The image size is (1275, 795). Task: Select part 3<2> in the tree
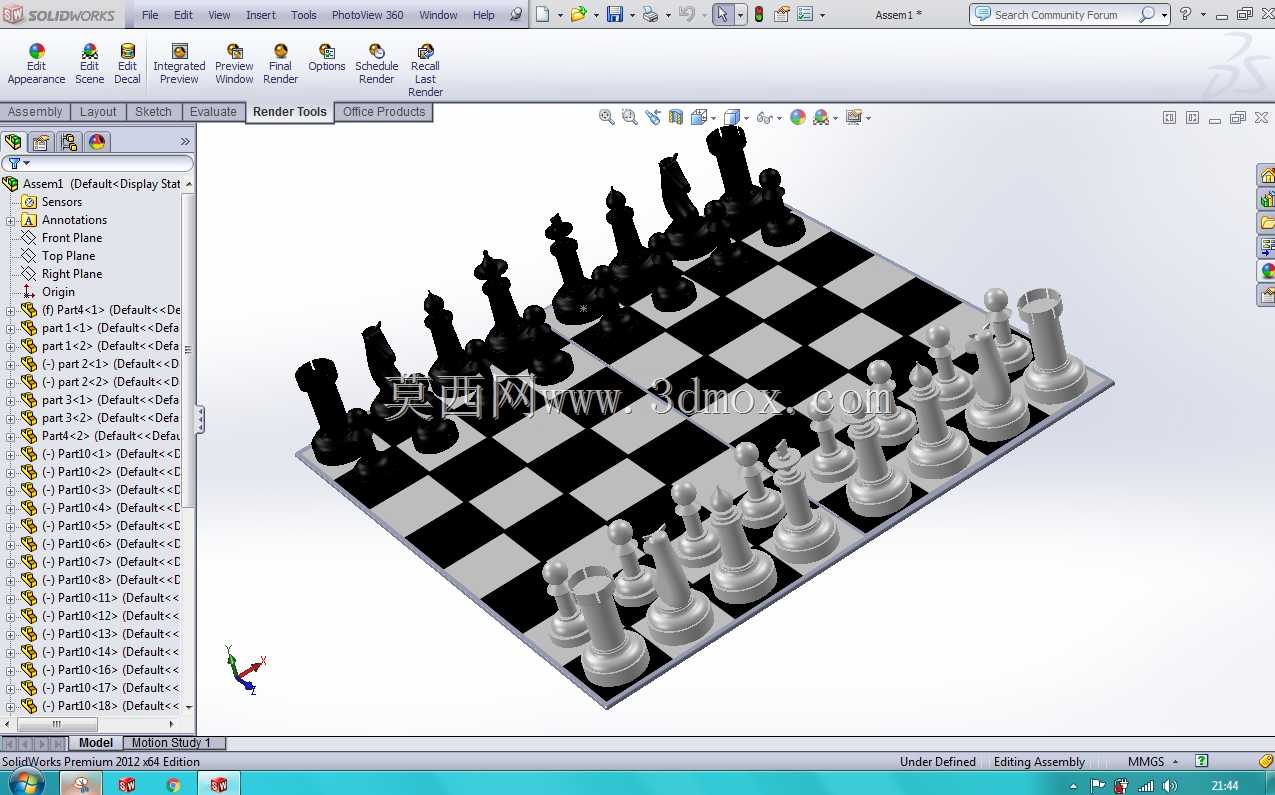tap(110, 418)
